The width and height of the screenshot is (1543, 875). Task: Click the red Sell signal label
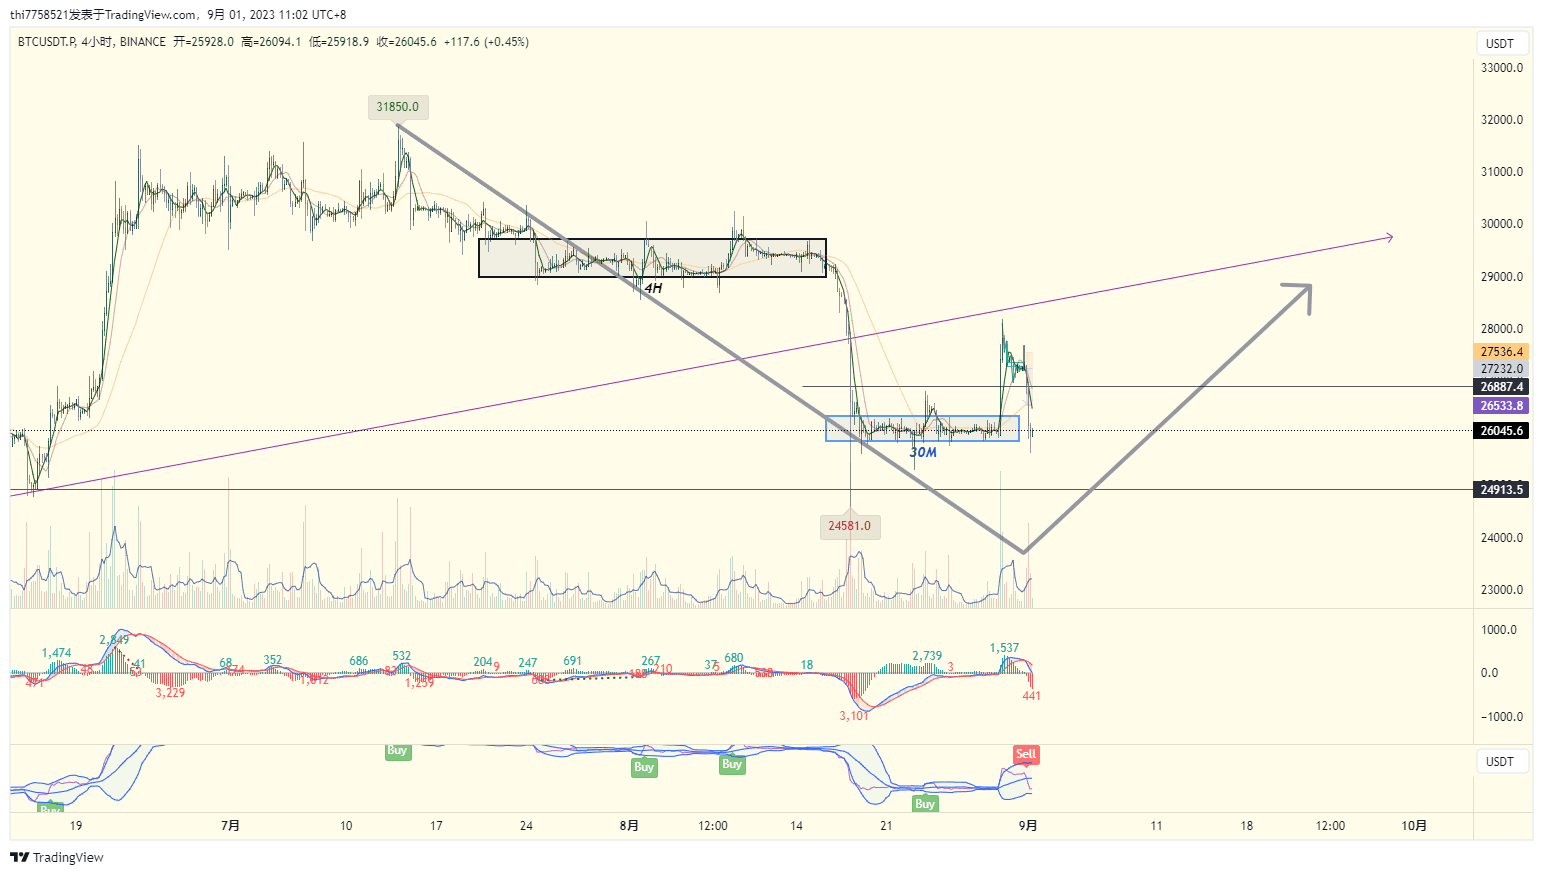[x=1026, y=754]
